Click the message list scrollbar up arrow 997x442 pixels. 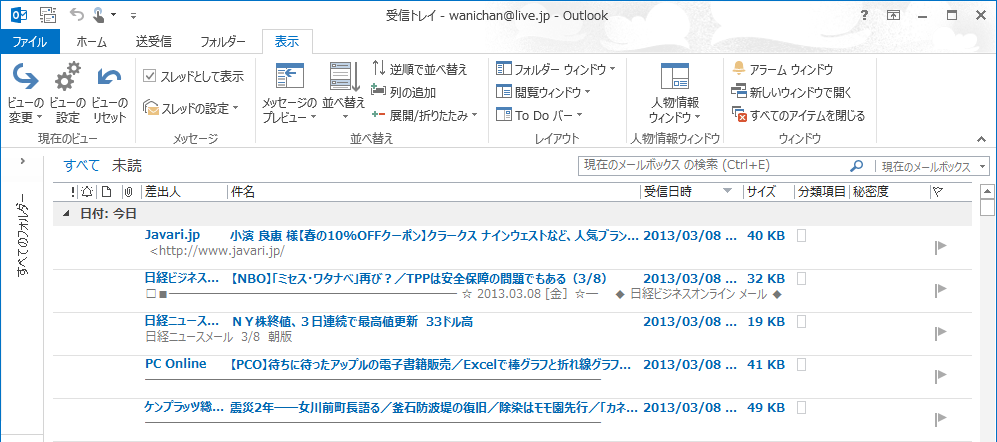pos(987,190)
